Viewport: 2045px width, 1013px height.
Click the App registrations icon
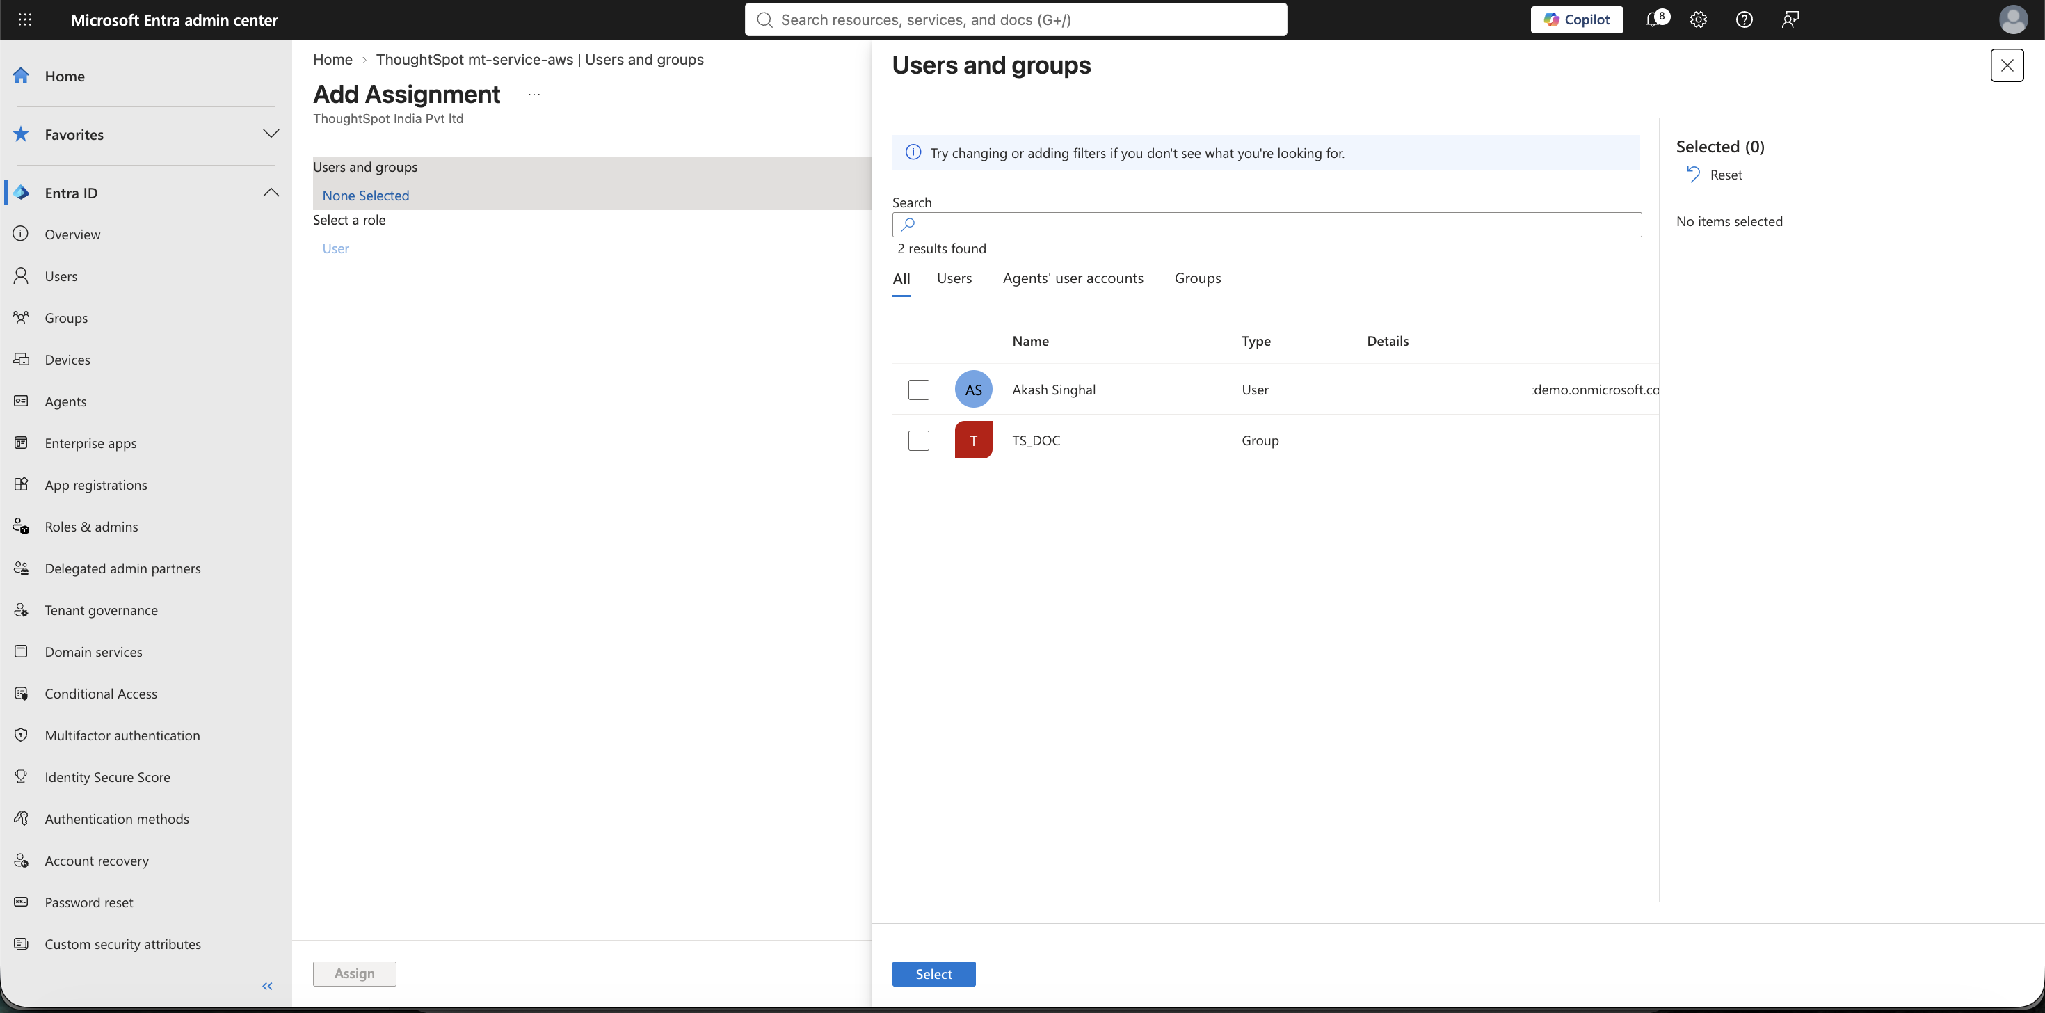point(21,485)
